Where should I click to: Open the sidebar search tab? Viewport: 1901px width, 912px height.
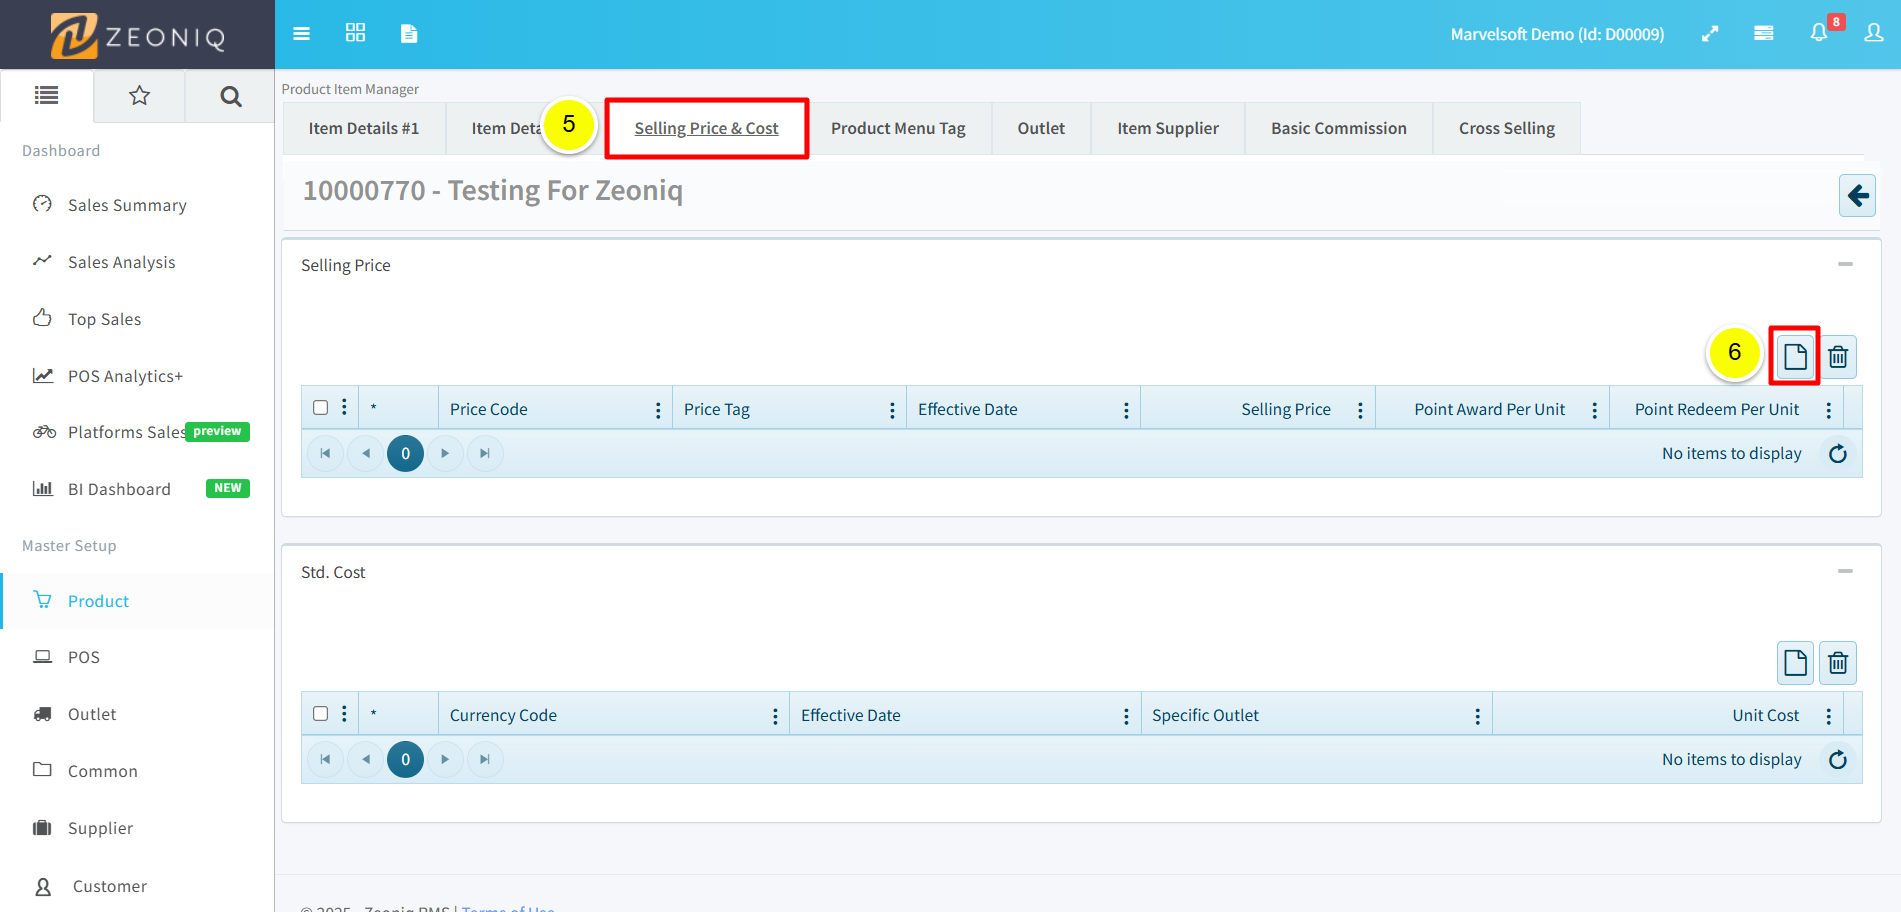pyautogui.click(x=230, y=96)
